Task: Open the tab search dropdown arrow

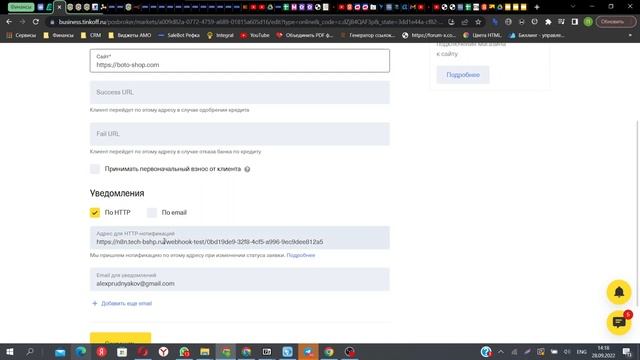Action: [x=573, y=7]
